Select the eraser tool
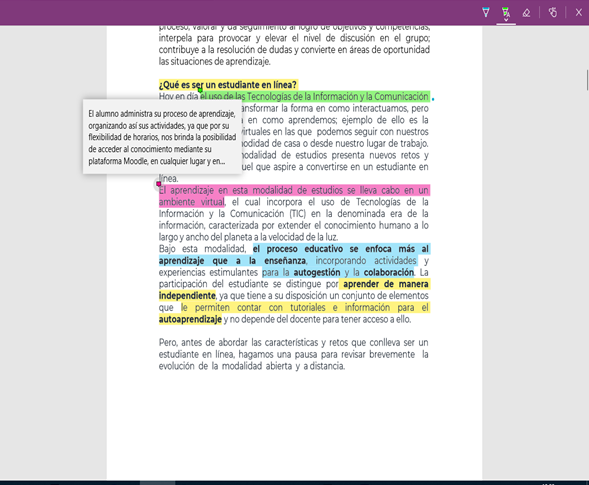Image resolution: width=589 pixels, height=485 pixels. tap(526, 13)
